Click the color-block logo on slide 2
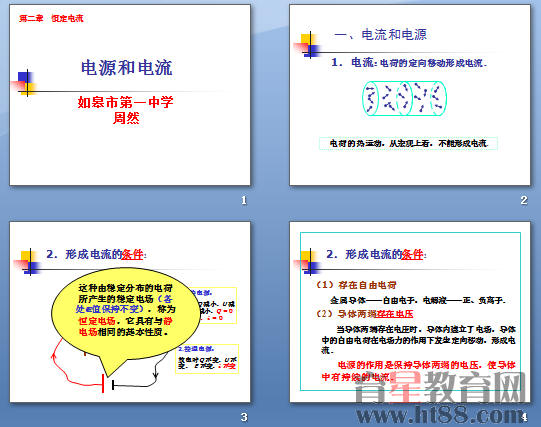The width and height of the screenshot is (541, 427). point(307,45)
